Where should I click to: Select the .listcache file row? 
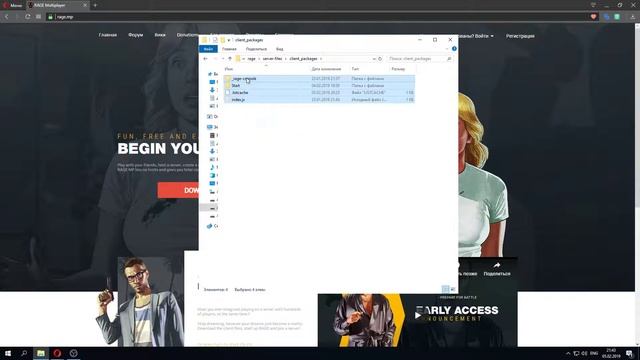tap(319, 93)
